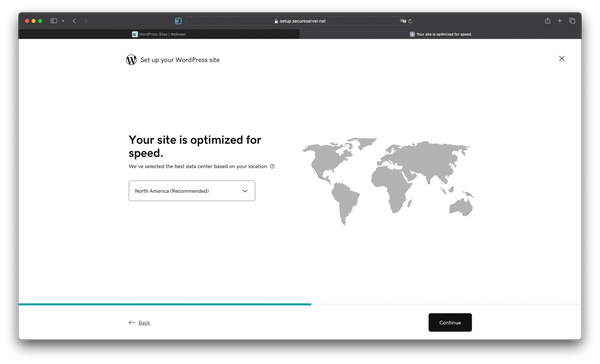Switch to the WordPress Sites tab
Image resolution: width=600 pixels, height=364 pixels.
pos(159,34)
